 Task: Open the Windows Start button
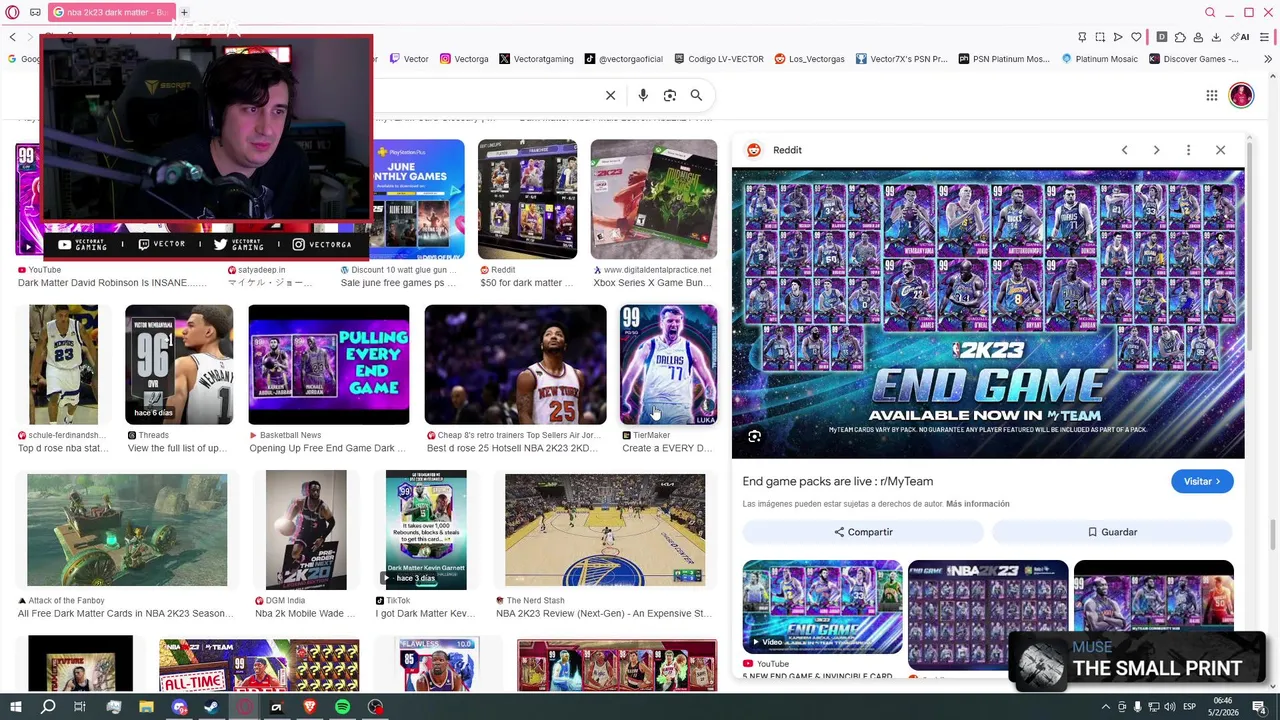pos(16,707)
